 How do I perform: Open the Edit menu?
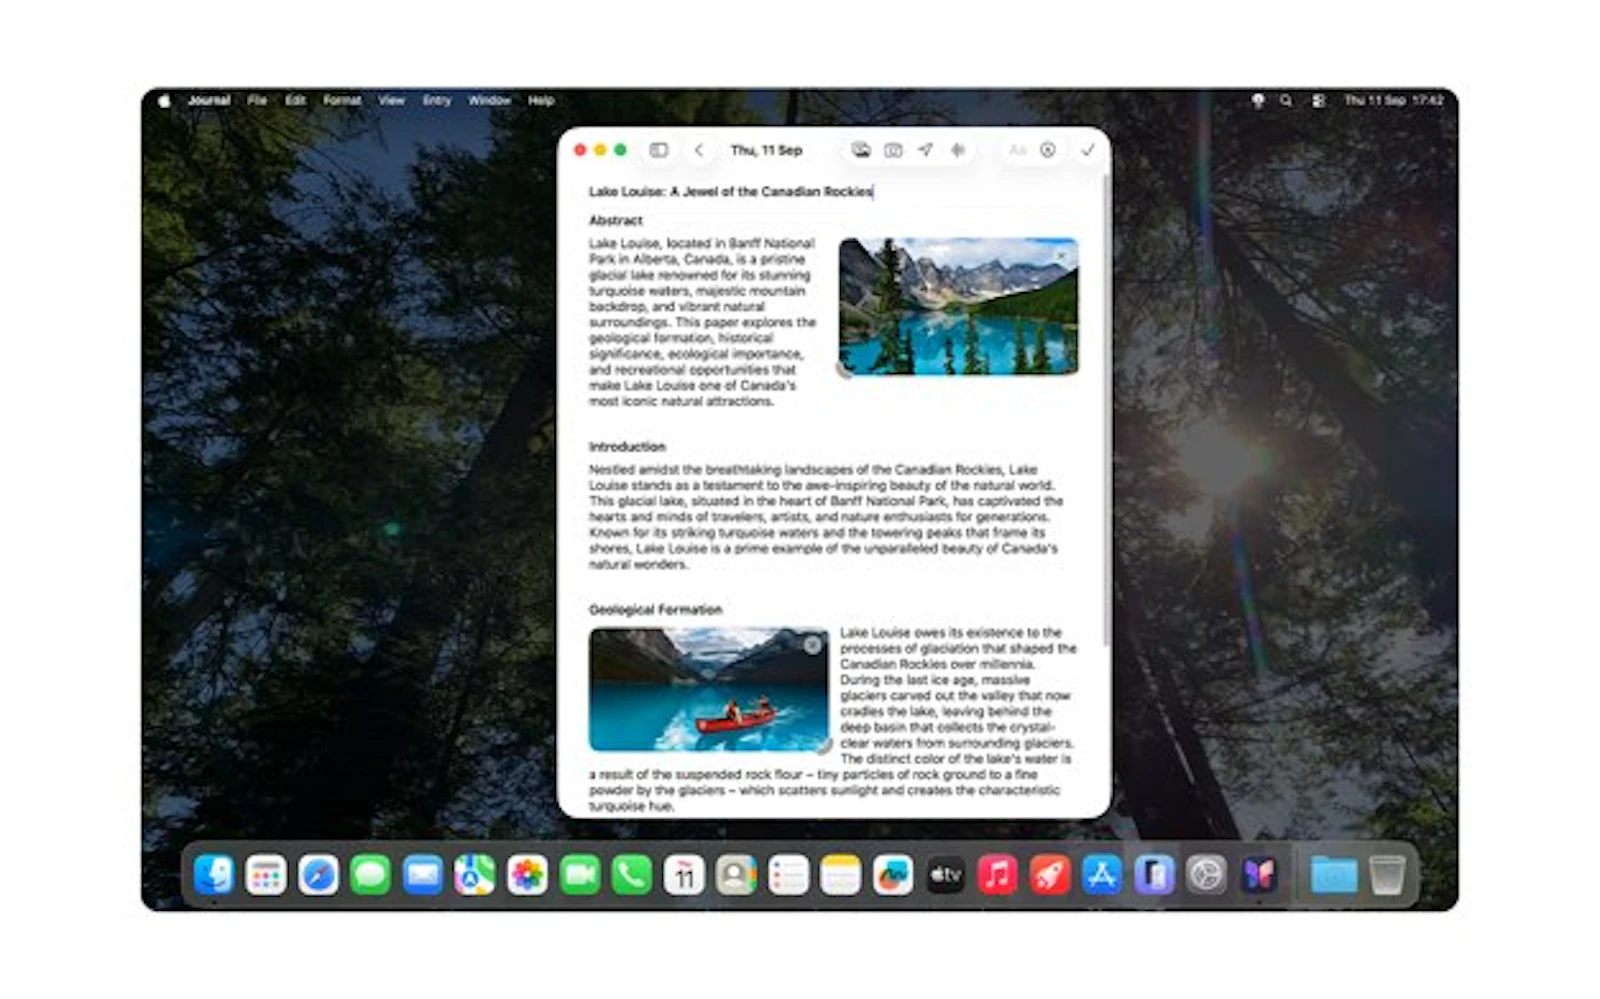click(x=295, y=100)
